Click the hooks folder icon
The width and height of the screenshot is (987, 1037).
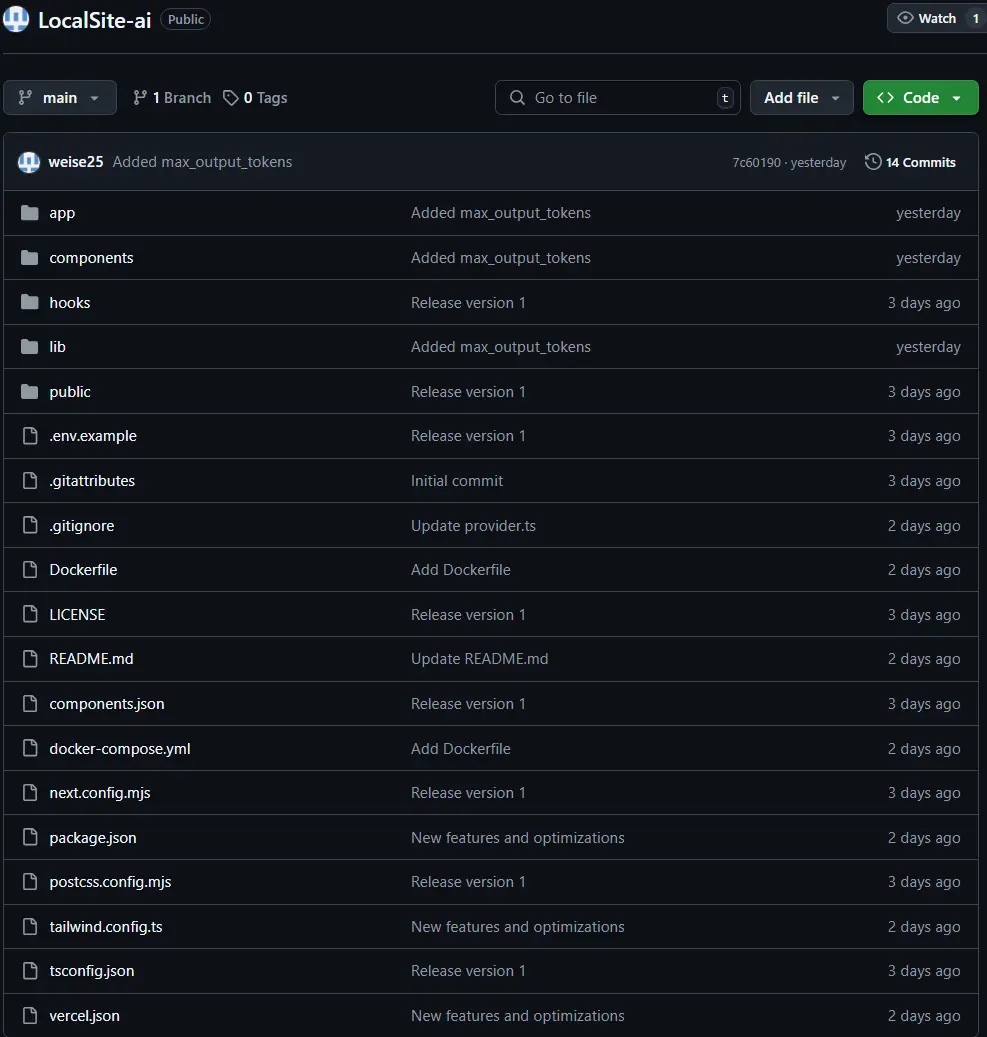point(30,303)
